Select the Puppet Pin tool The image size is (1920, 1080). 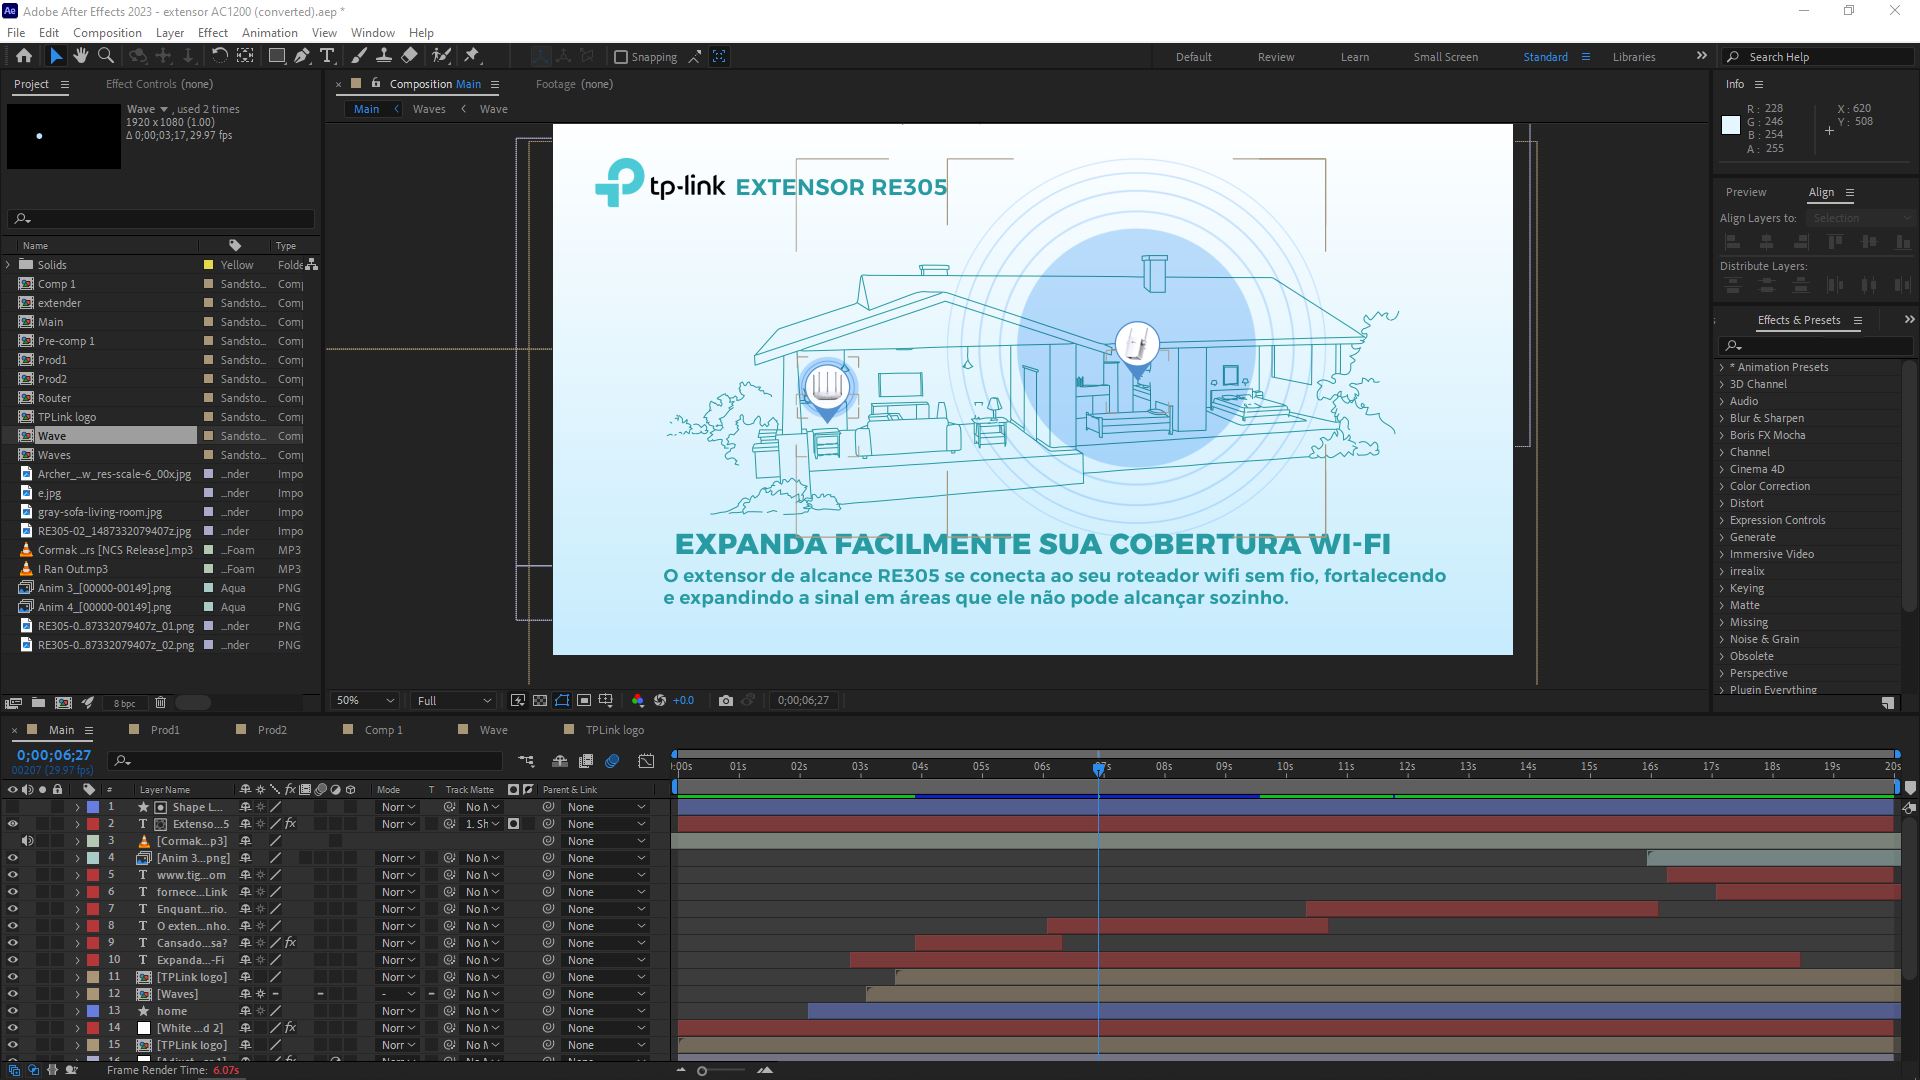coord(472,56)
